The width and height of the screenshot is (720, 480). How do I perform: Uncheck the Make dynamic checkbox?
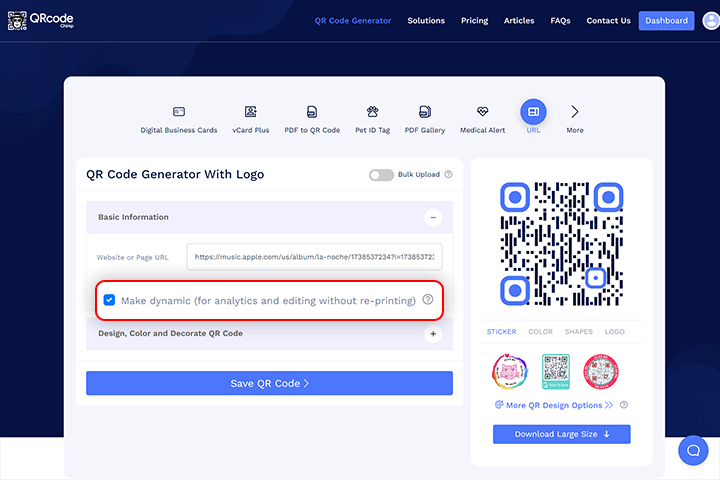[109, 300]
